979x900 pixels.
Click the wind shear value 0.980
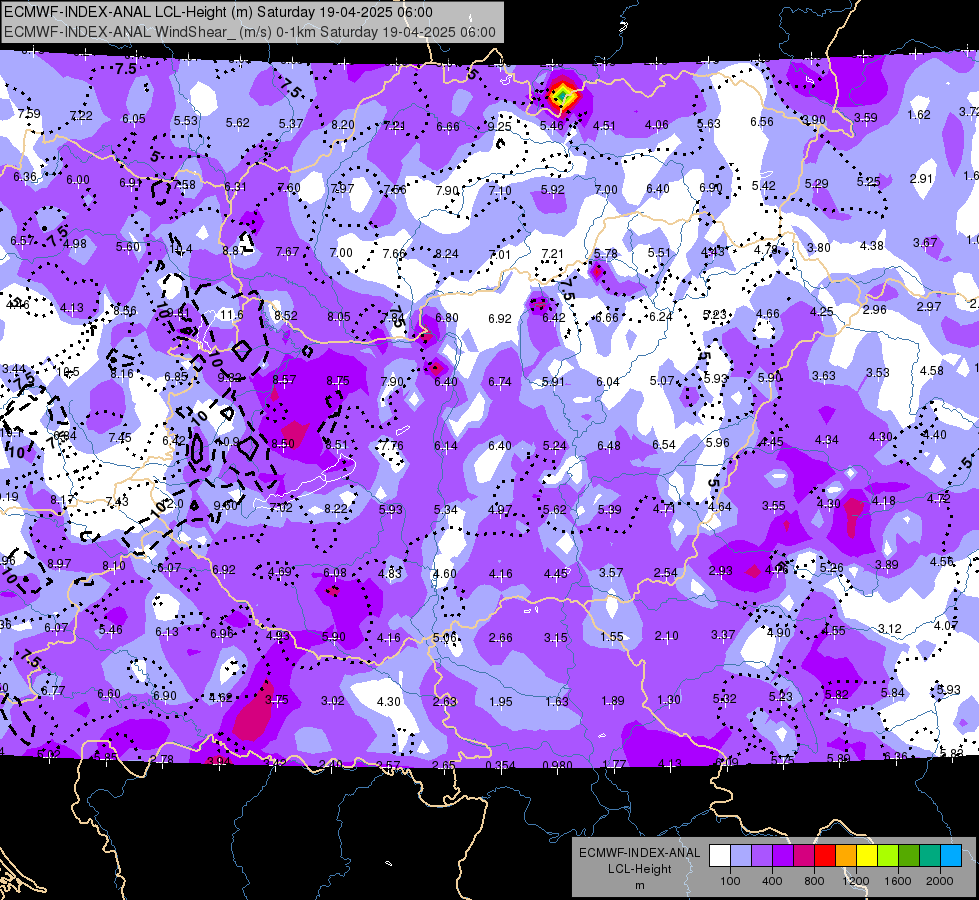pyautogui.click(x=558, y=766)
